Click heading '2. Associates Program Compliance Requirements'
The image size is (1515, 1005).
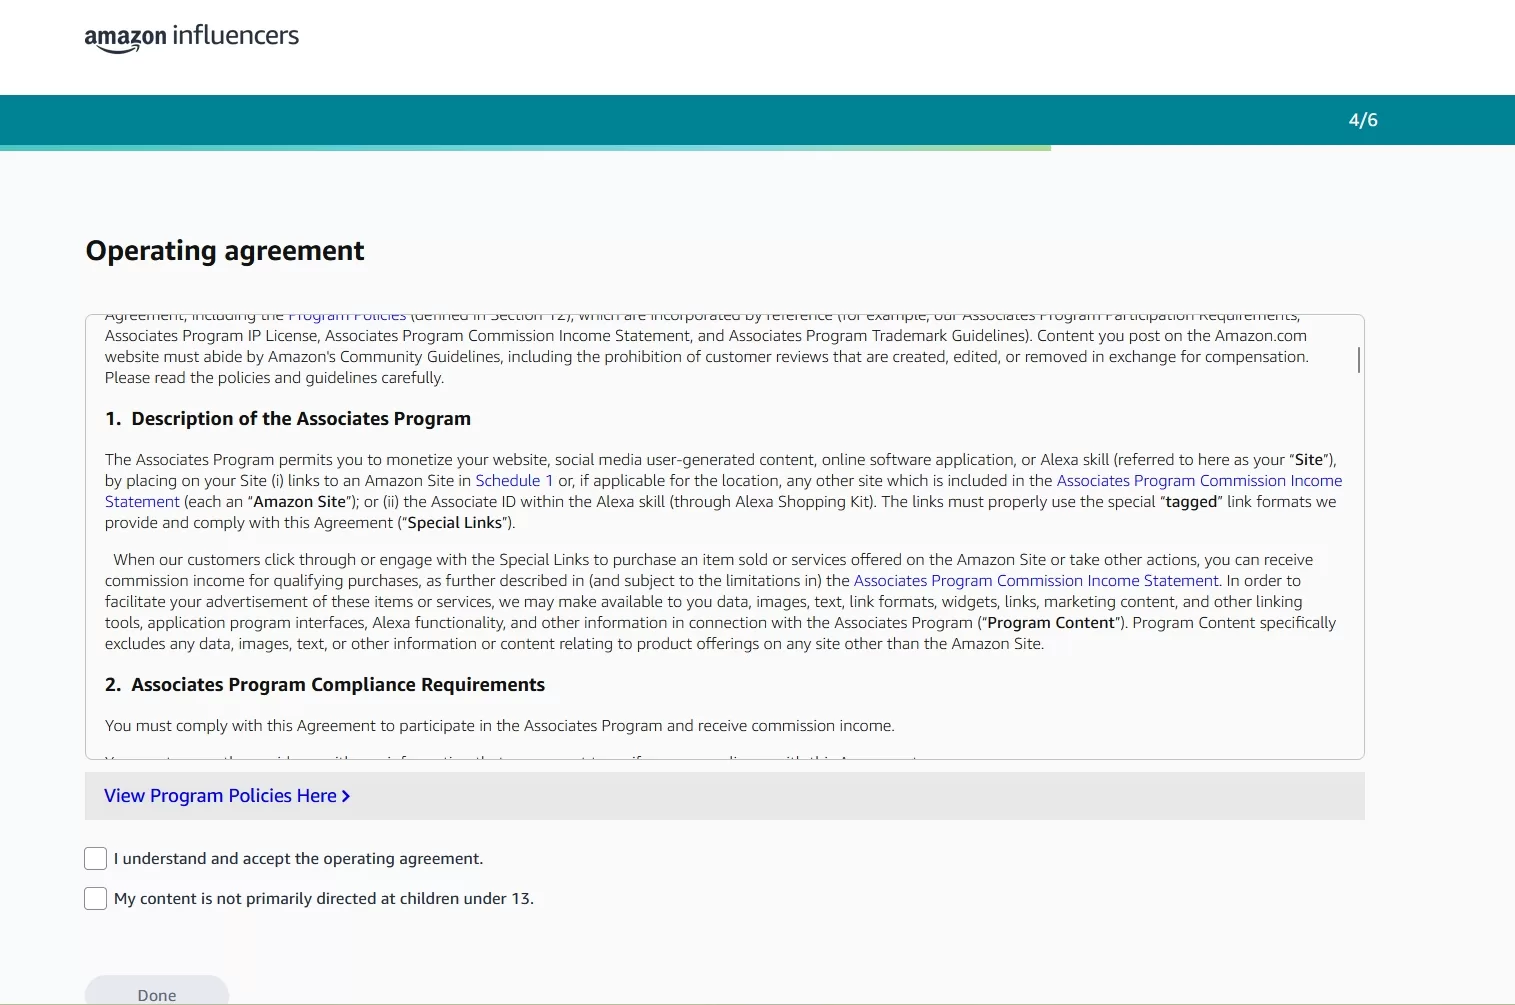click(325, 685)
